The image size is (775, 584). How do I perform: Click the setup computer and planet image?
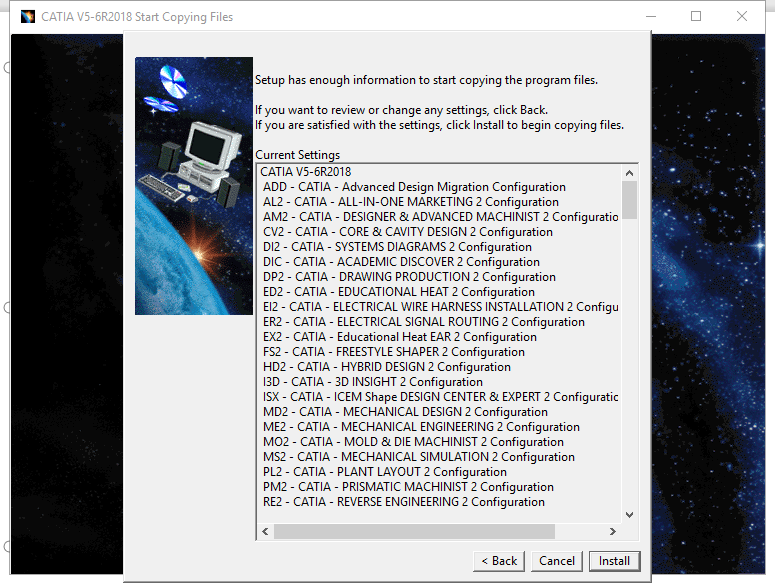coord(194,186)
